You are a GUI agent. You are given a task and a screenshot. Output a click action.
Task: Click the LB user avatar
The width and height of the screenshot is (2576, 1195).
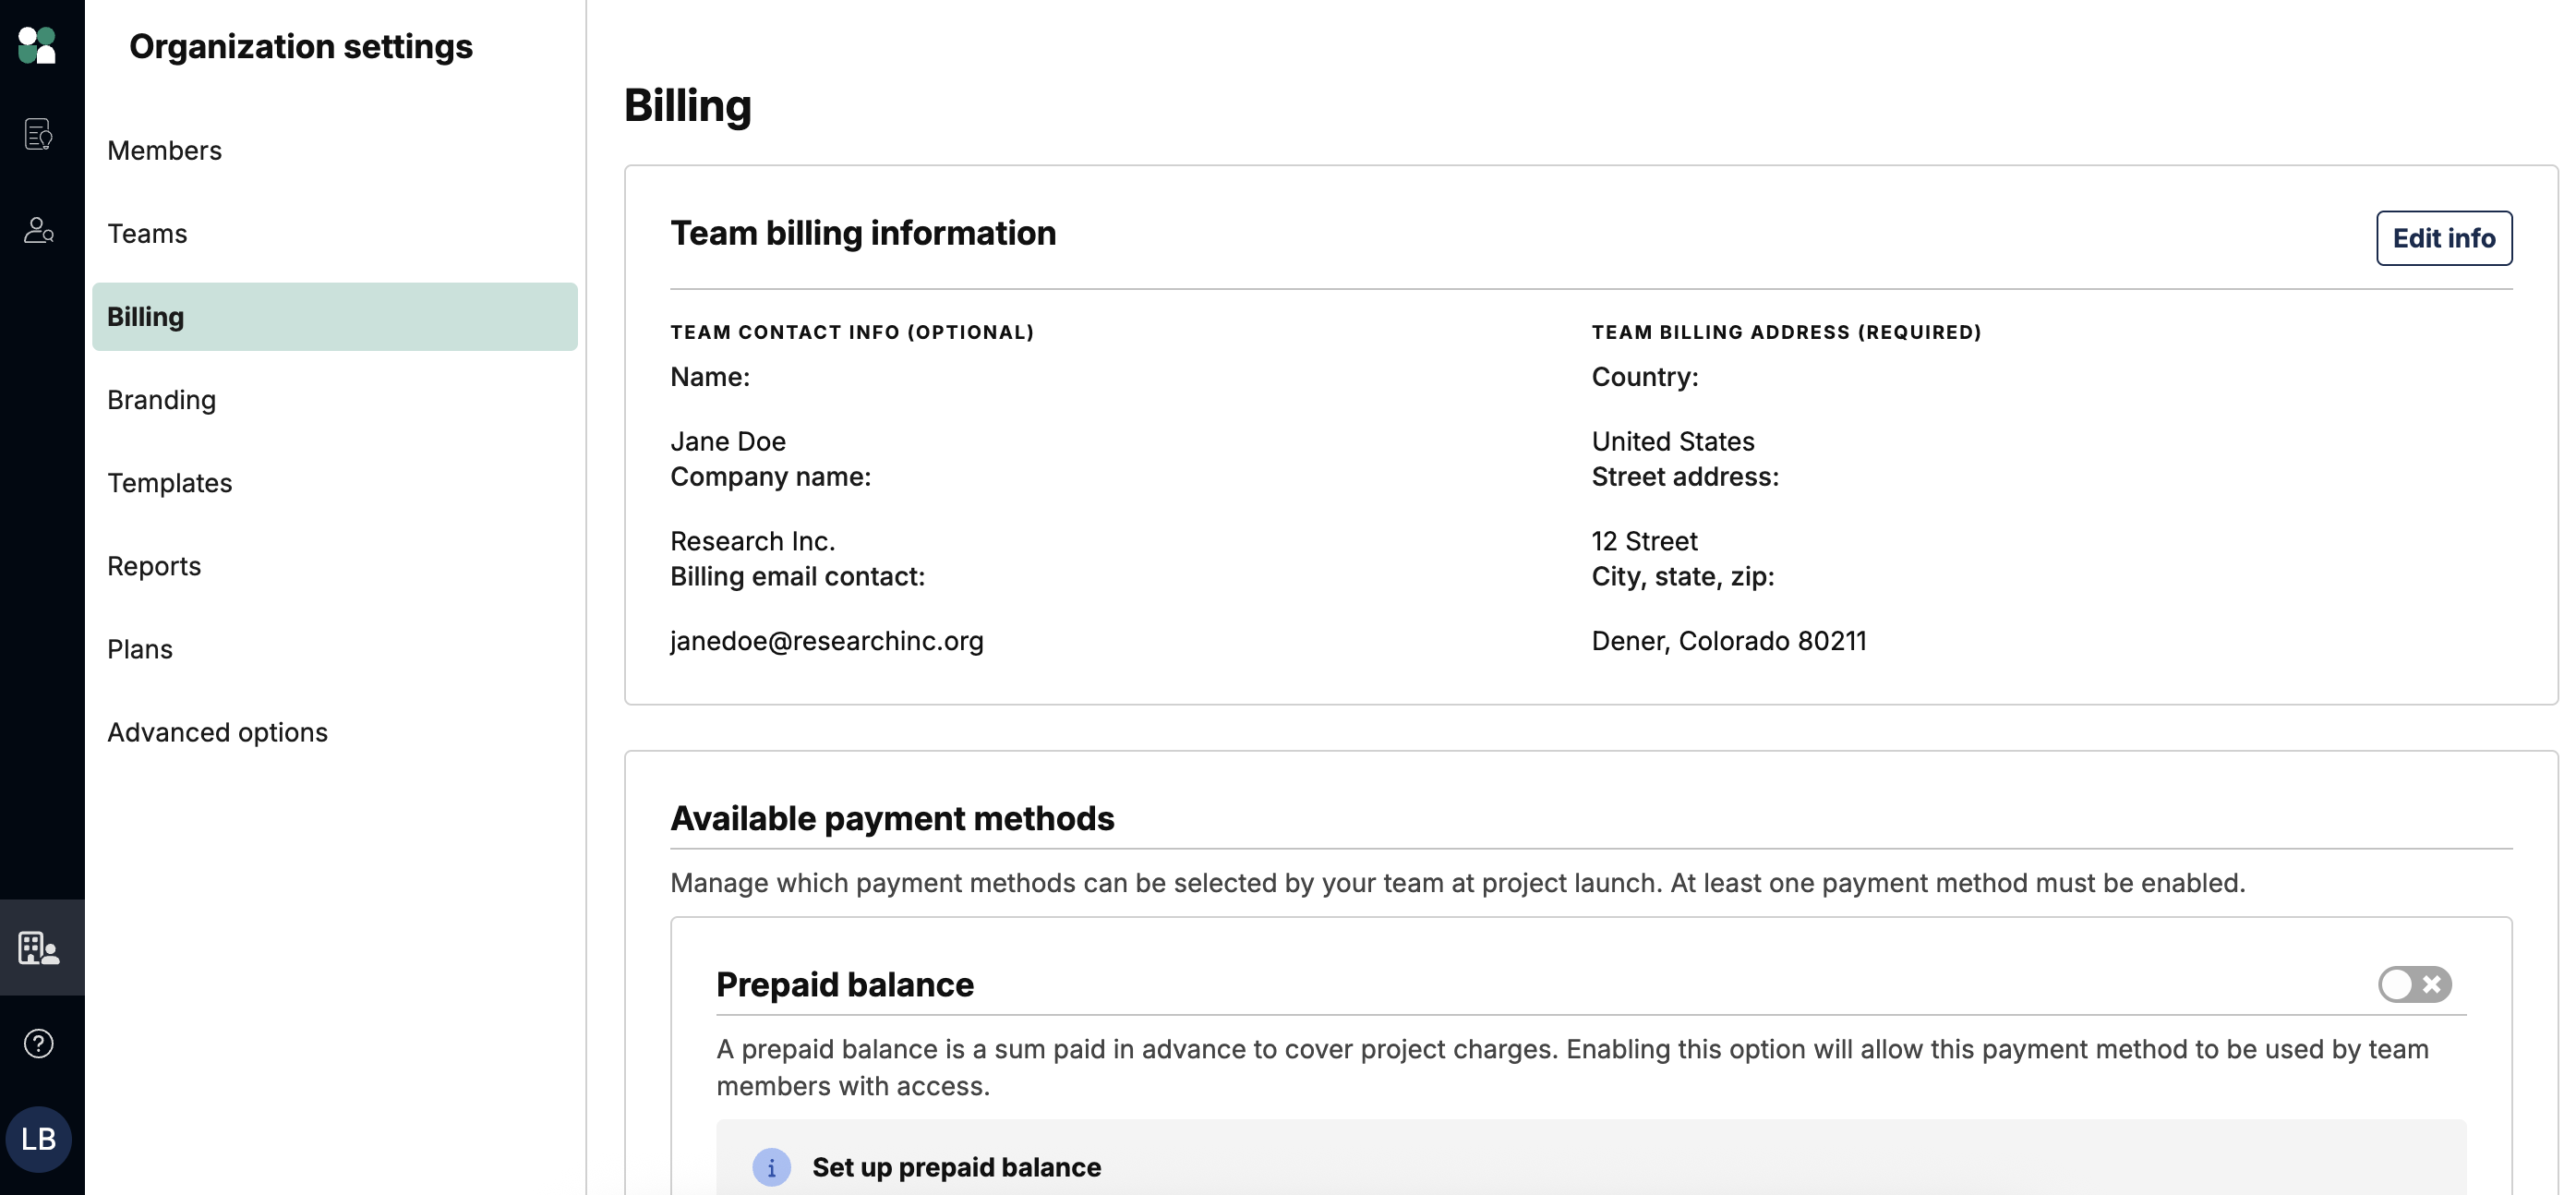(x=38, y=1138)
